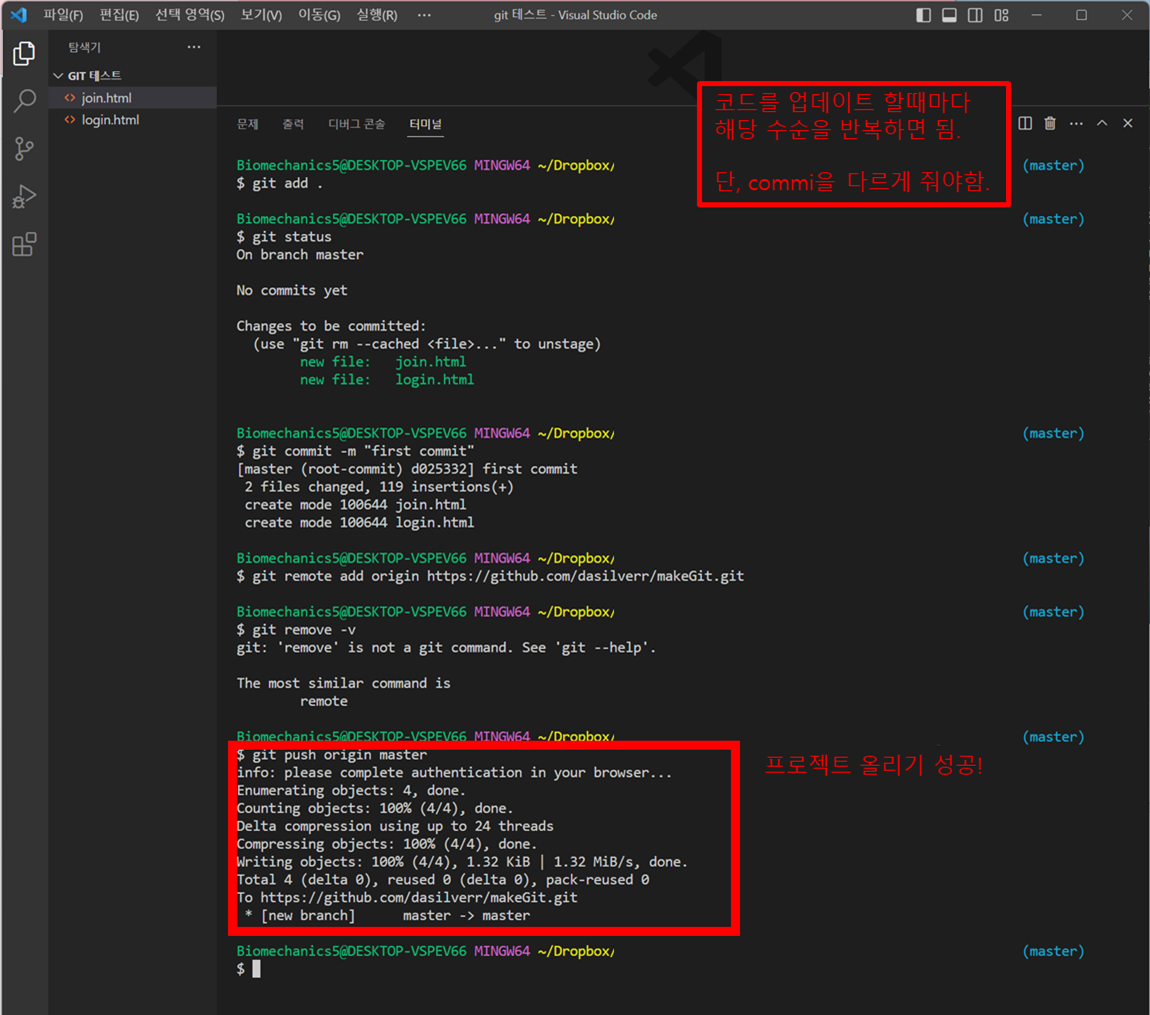Click the 'git remove -v' command line
1150x1015 pixels.
(296, 630)
